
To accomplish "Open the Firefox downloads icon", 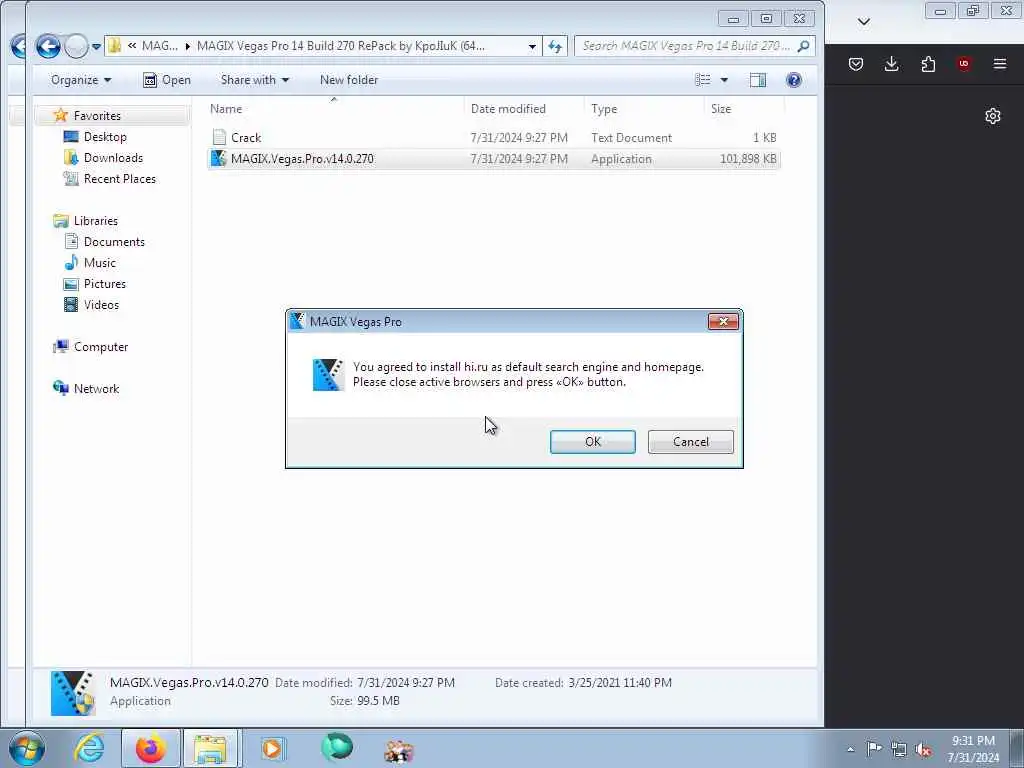I will 891,64.
